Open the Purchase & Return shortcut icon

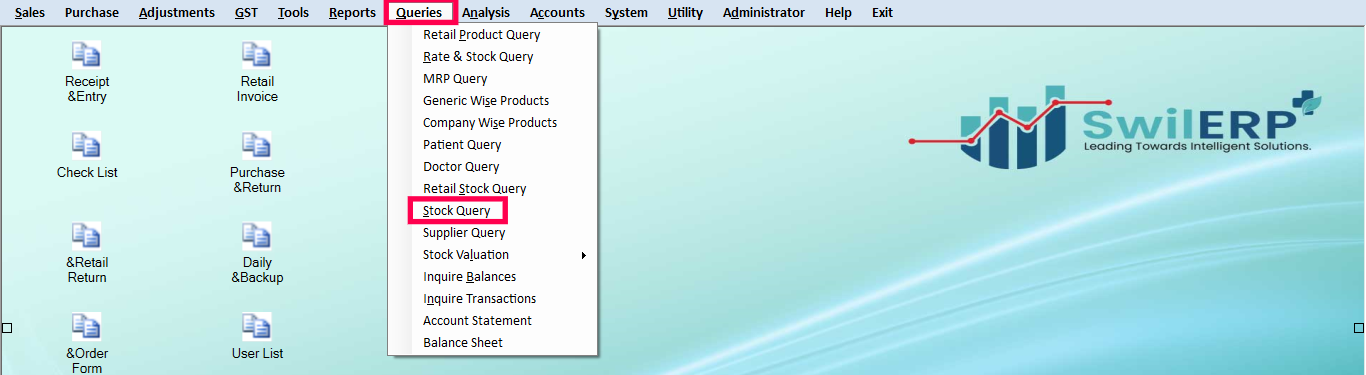pyautogui.click(x=257, y=163)
